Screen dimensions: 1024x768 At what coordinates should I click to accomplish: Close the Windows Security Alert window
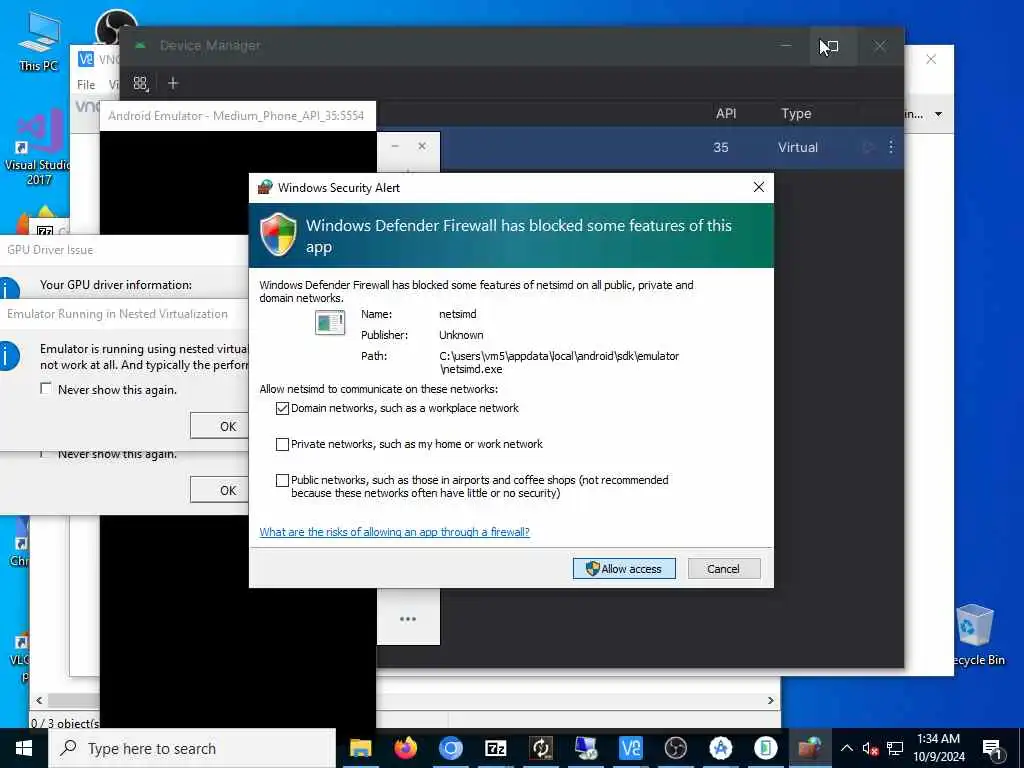758,187
